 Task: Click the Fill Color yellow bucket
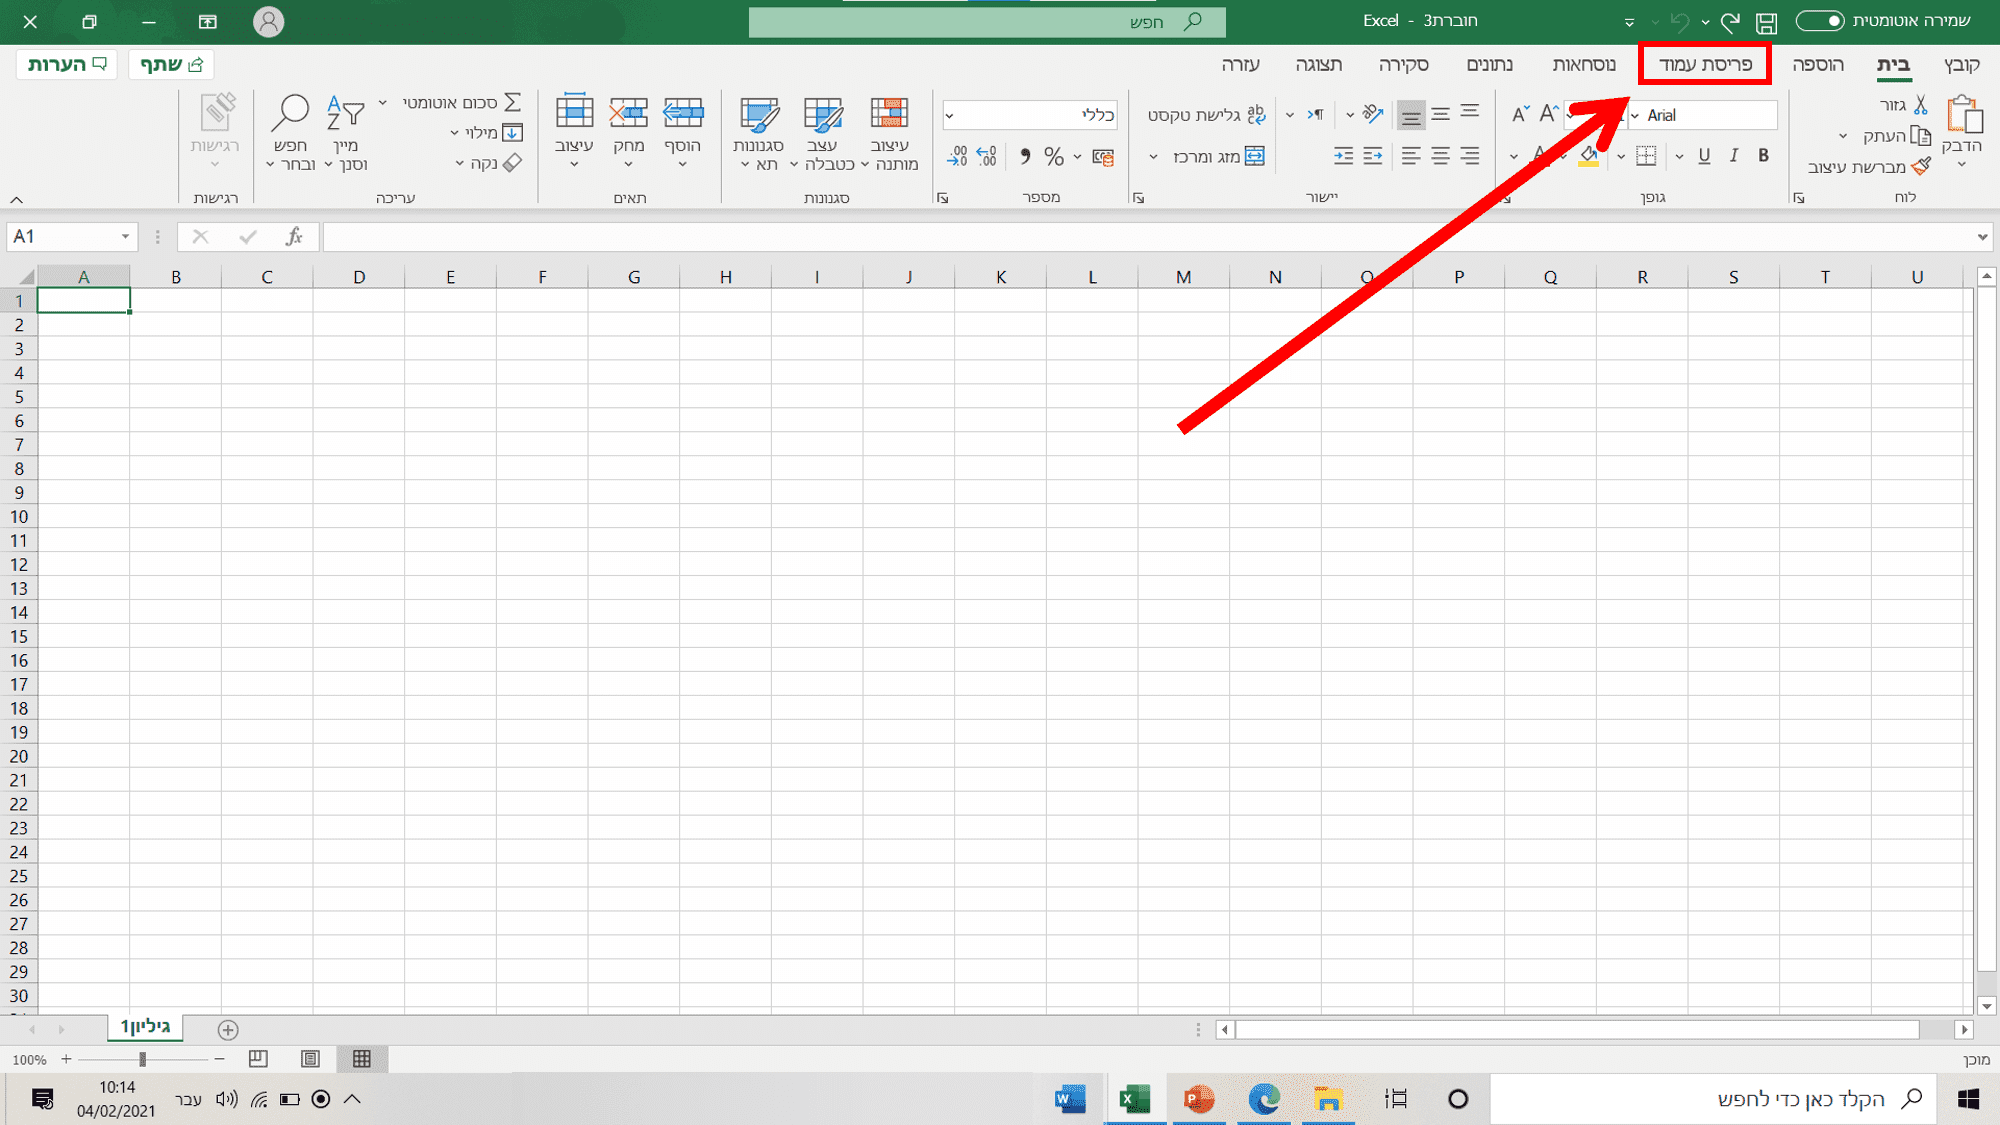1589,156
